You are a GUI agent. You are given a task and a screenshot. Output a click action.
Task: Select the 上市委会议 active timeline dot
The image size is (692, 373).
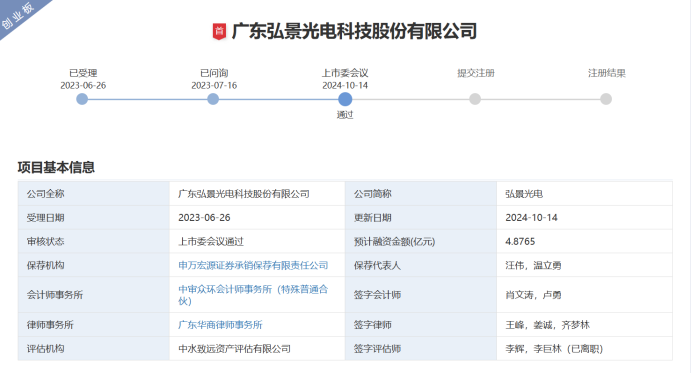345,99
